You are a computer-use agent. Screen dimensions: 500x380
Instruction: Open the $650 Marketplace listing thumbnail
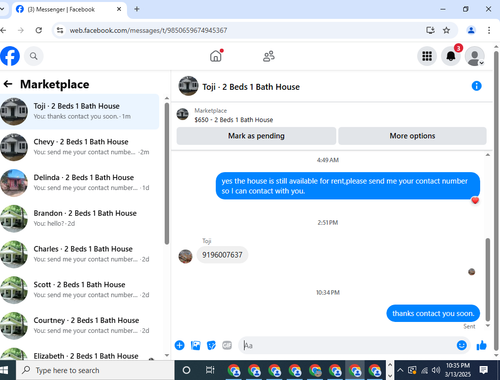pos(182,115)
